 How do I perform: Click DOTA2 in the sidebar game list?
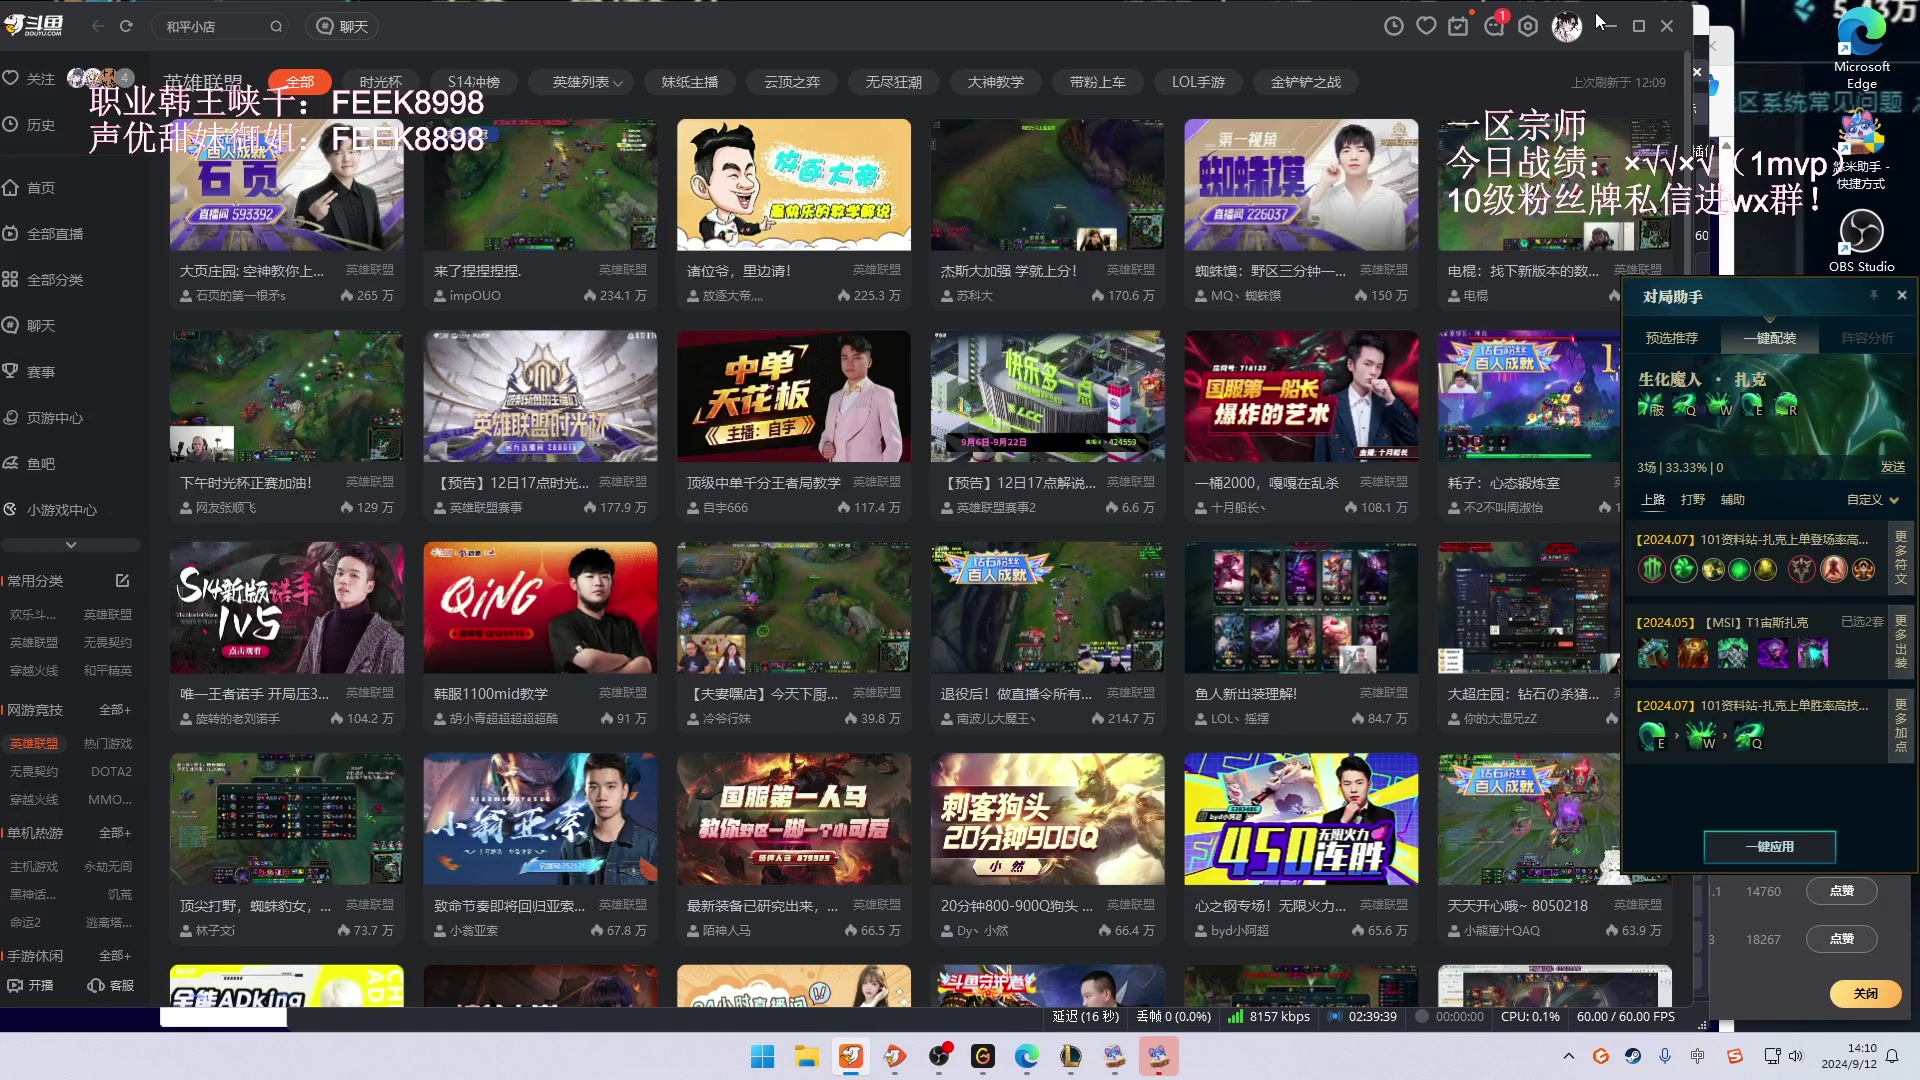111,772
